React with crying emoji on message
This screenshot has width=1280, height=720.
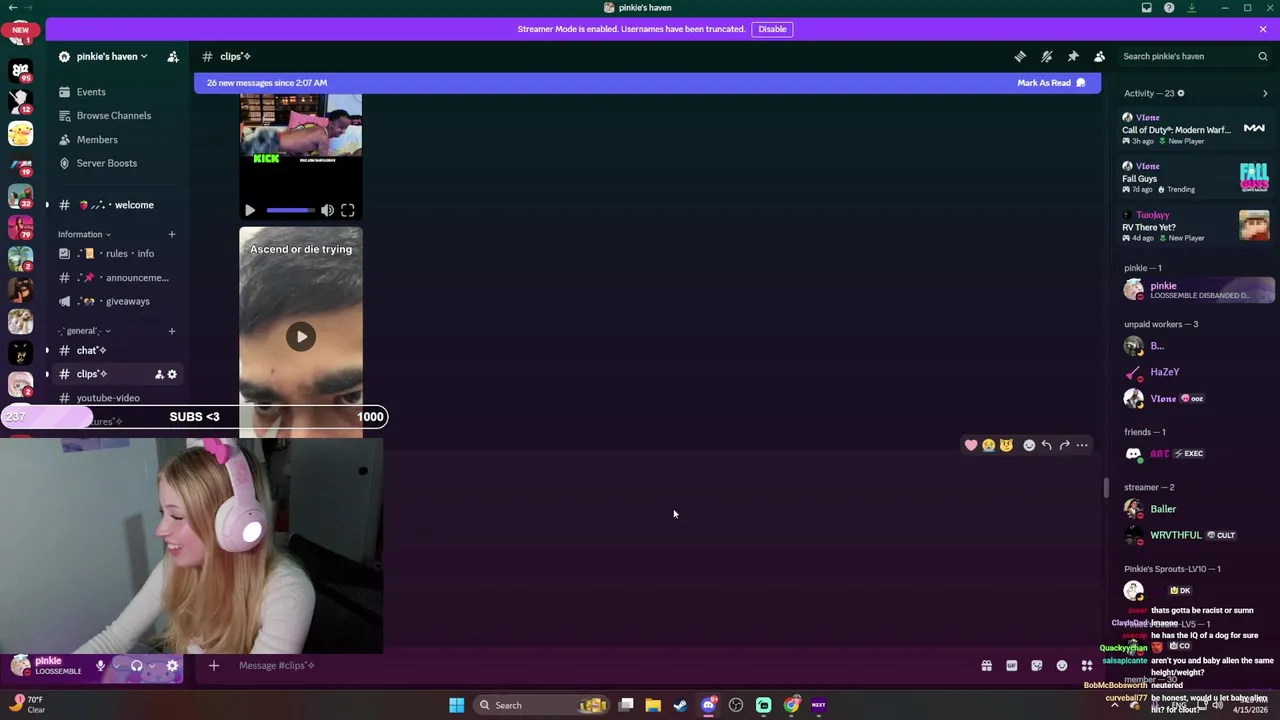pyautogui.click(x=989, y=445)
